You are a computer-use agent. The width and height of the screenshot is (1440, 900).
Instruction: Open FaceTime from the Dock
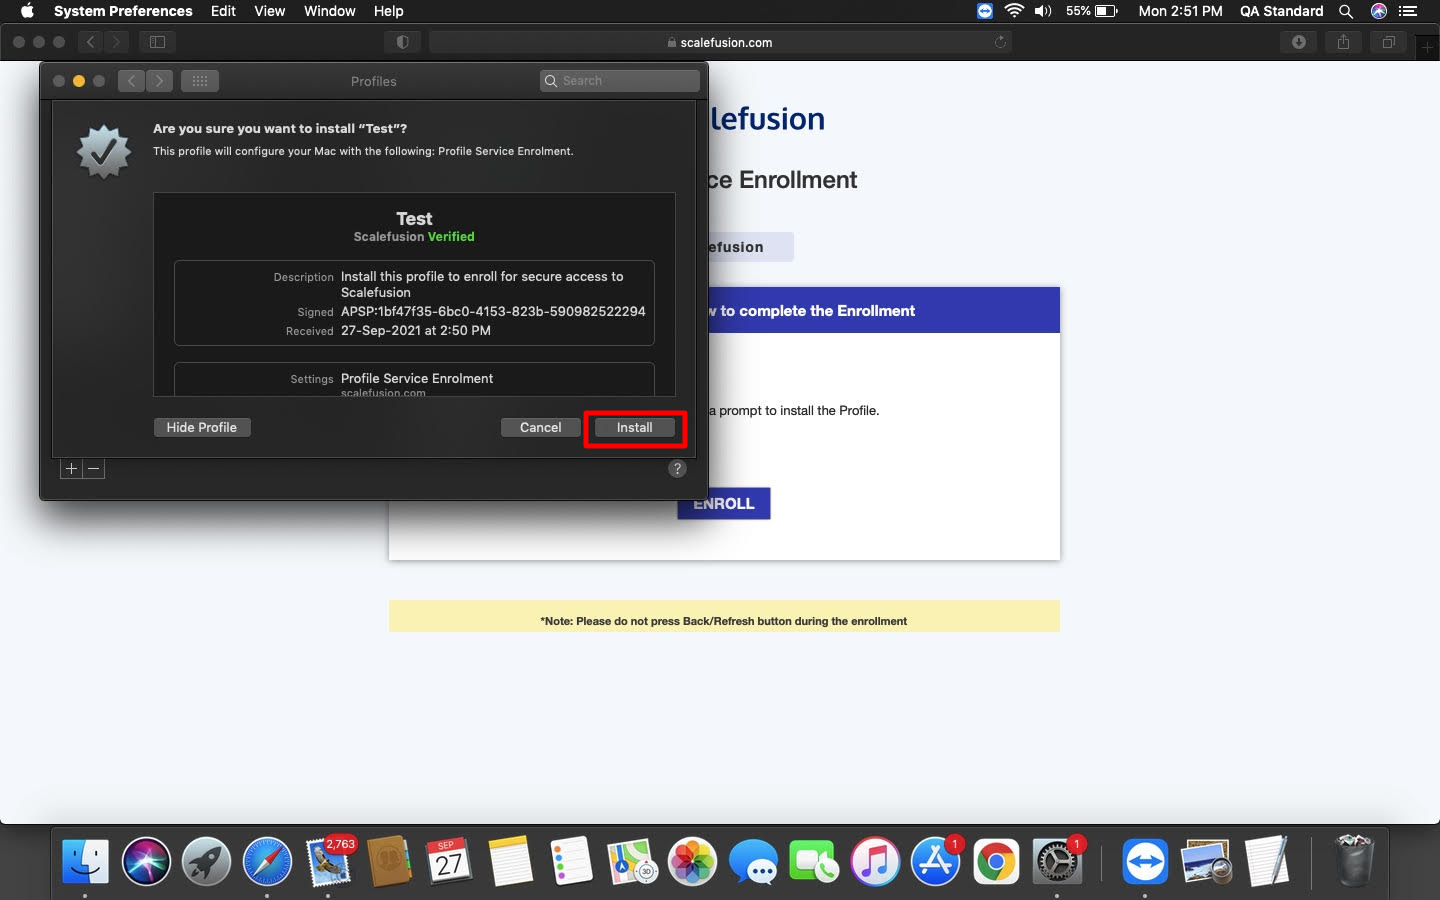(x=814, y=861)
